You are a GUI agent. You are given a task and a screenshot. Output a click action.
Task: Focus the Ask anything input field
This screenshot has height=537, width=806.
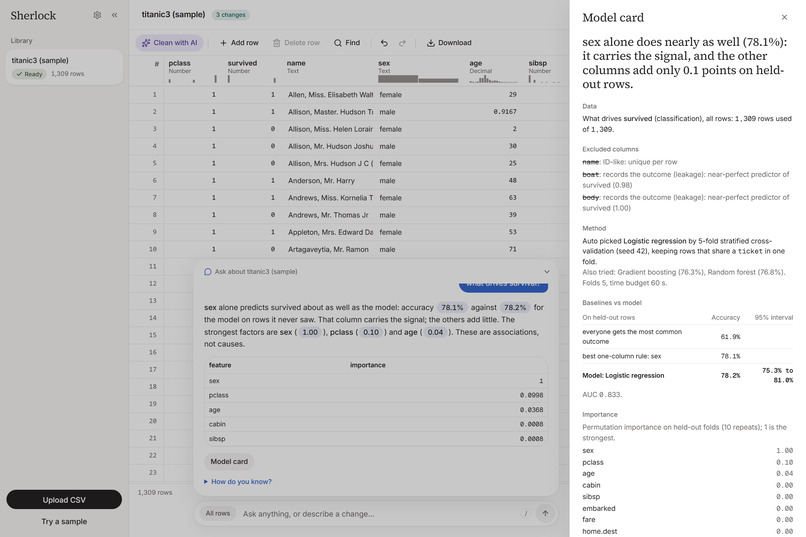[x=378, y=513]
